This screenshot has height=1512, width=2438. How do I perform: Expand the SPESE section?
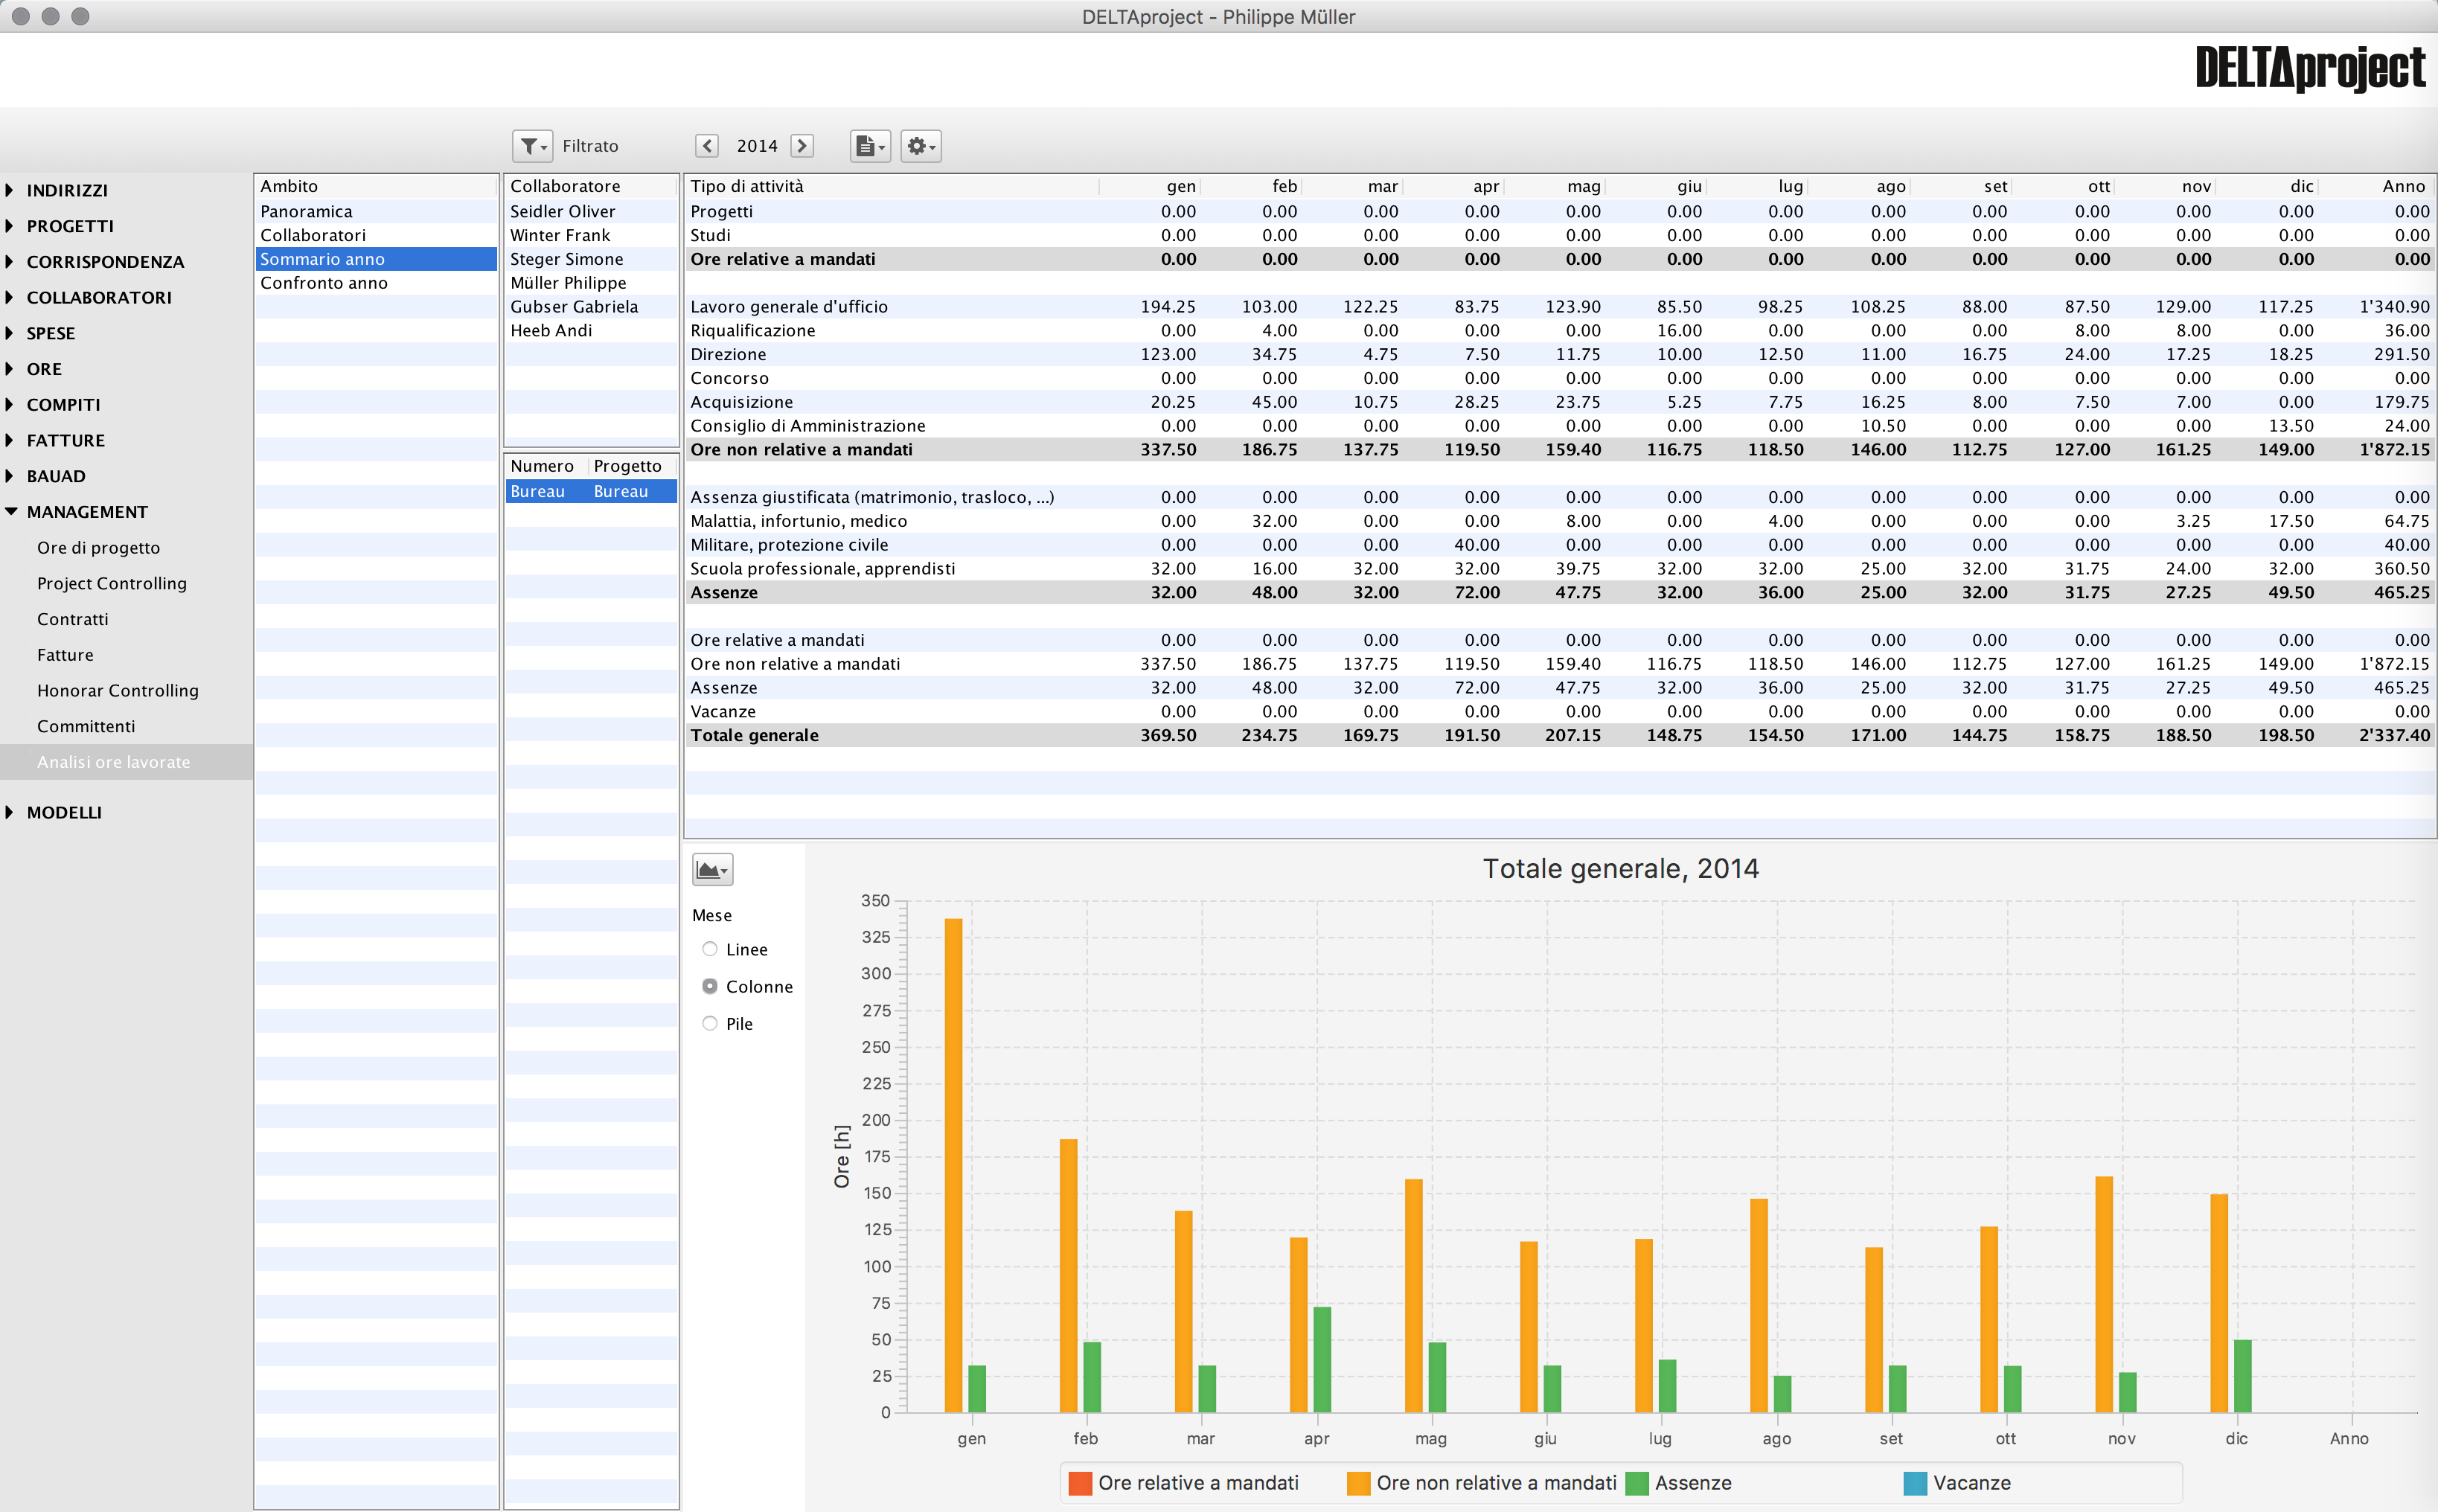[9, 333]
